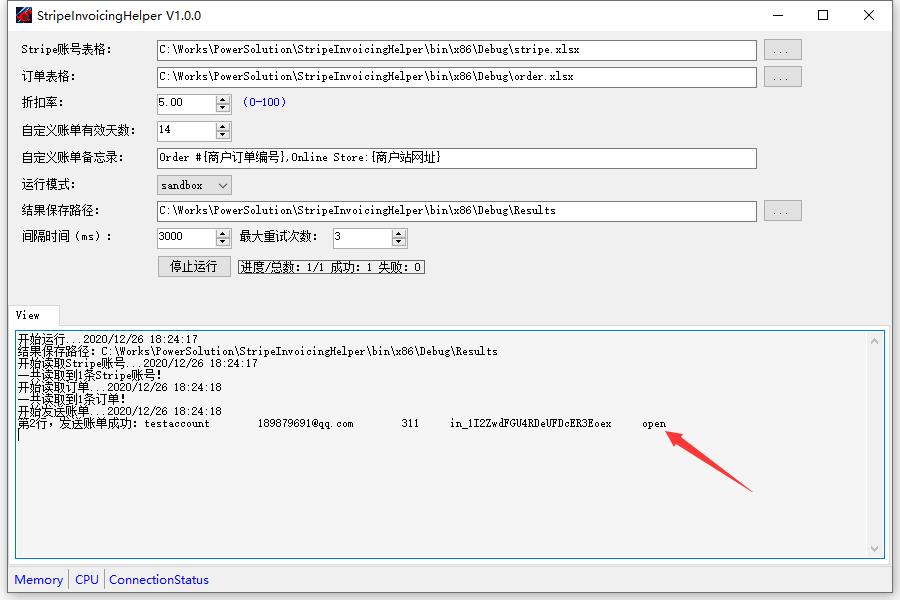The image size is (900, 600).
Task: Increase 自定义账单有效天数 with up arrow
Action: pos(223,126)
